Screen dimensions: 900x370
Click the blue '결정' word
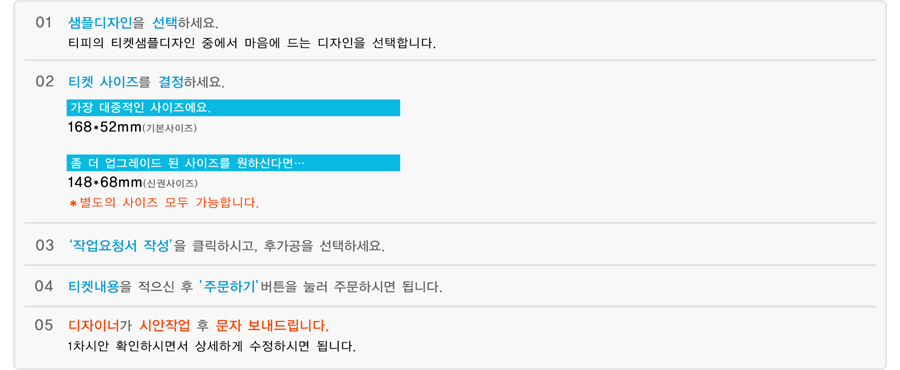click(x=170, y=81)
